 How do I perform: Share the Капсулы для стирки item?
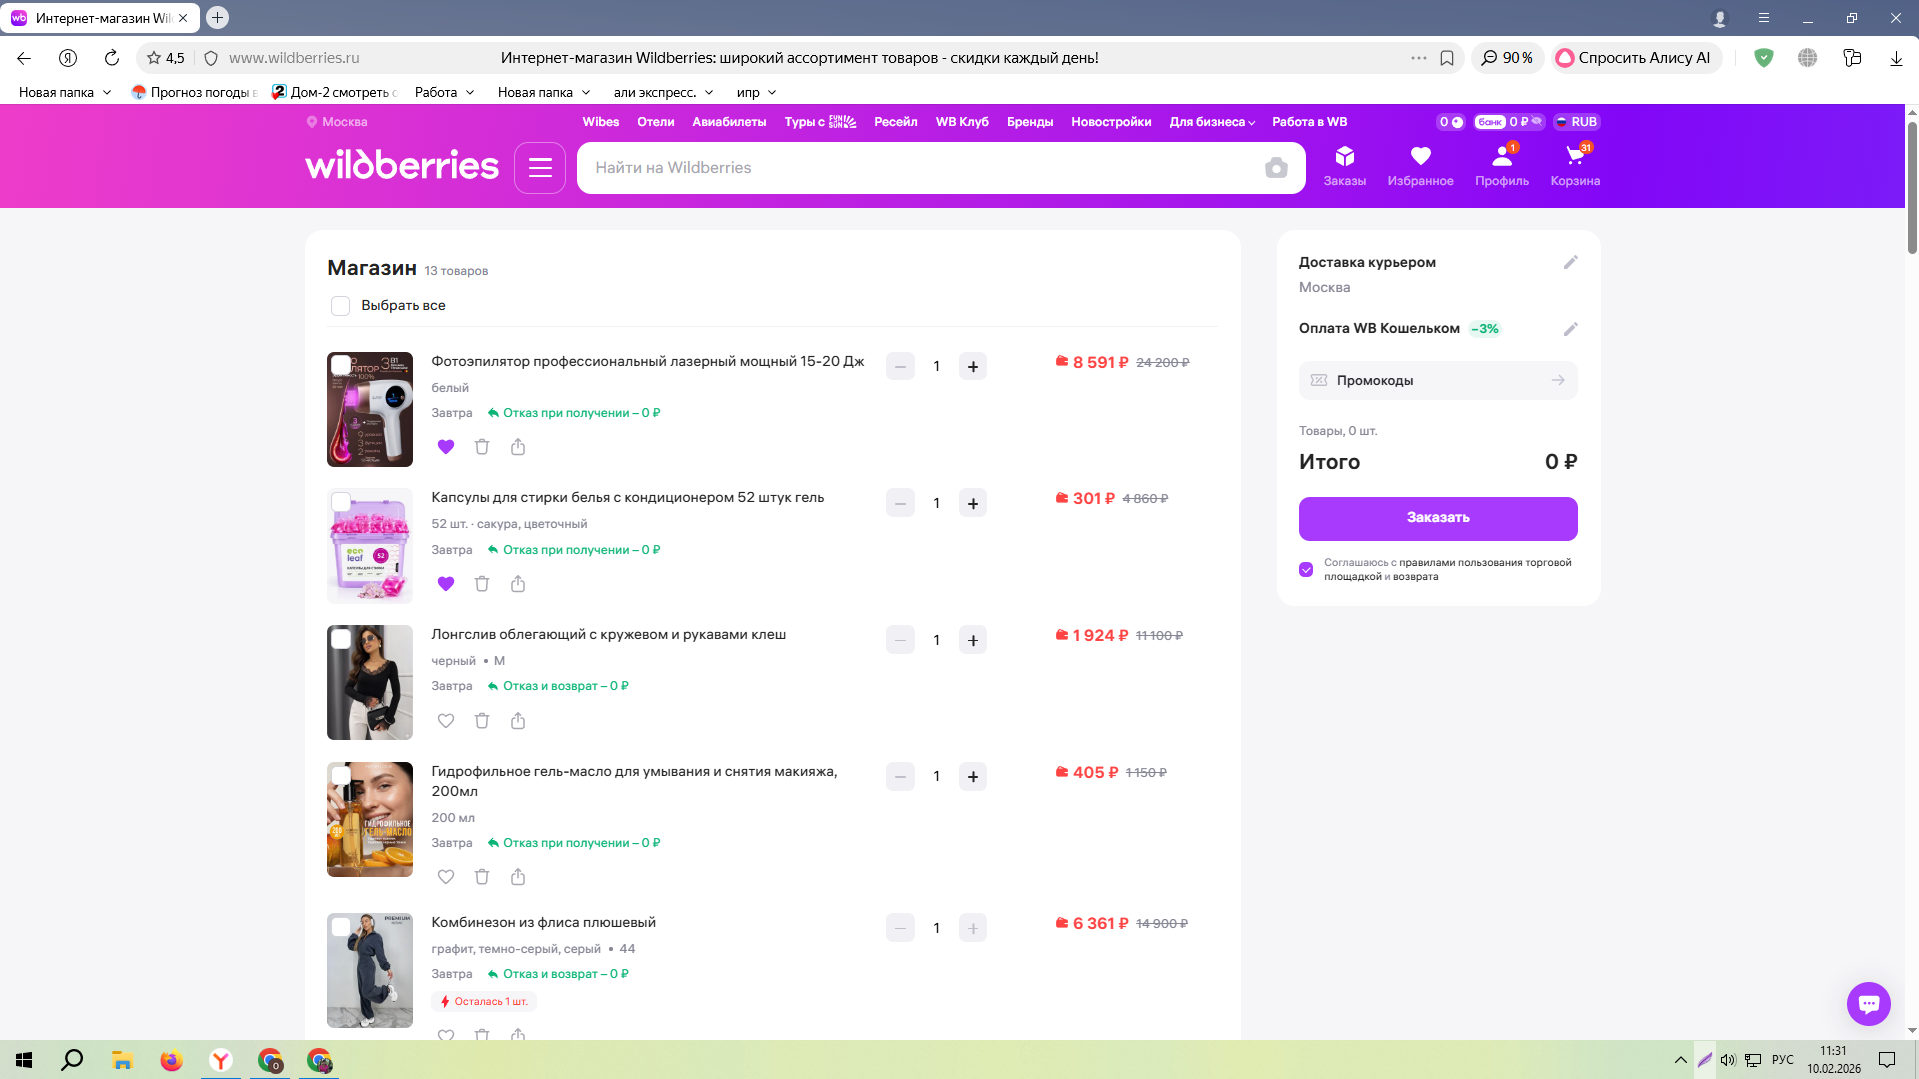pos(518,584)
